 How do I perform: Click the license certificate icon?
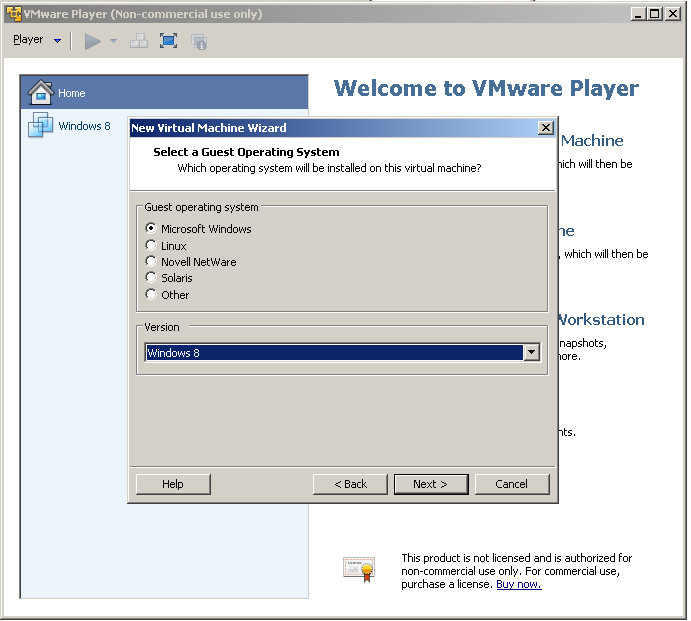click(x=359, y=569)
